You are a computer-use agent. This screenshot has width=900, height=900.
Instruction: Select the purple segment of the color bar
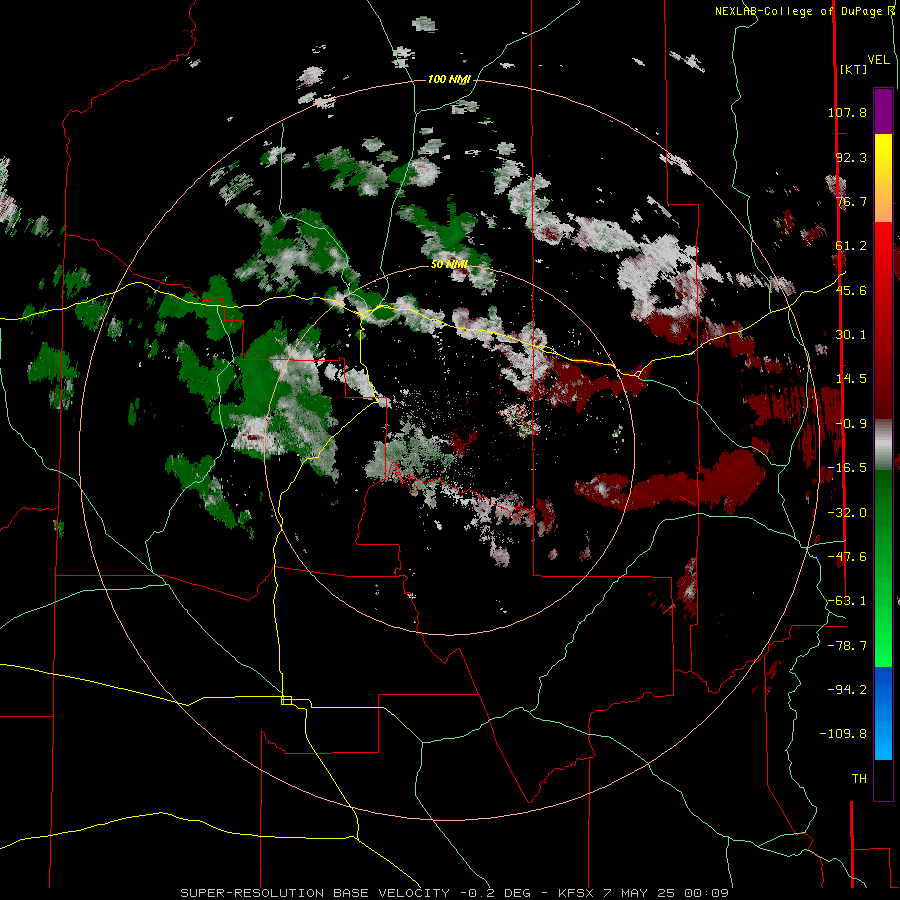[883, 111]
